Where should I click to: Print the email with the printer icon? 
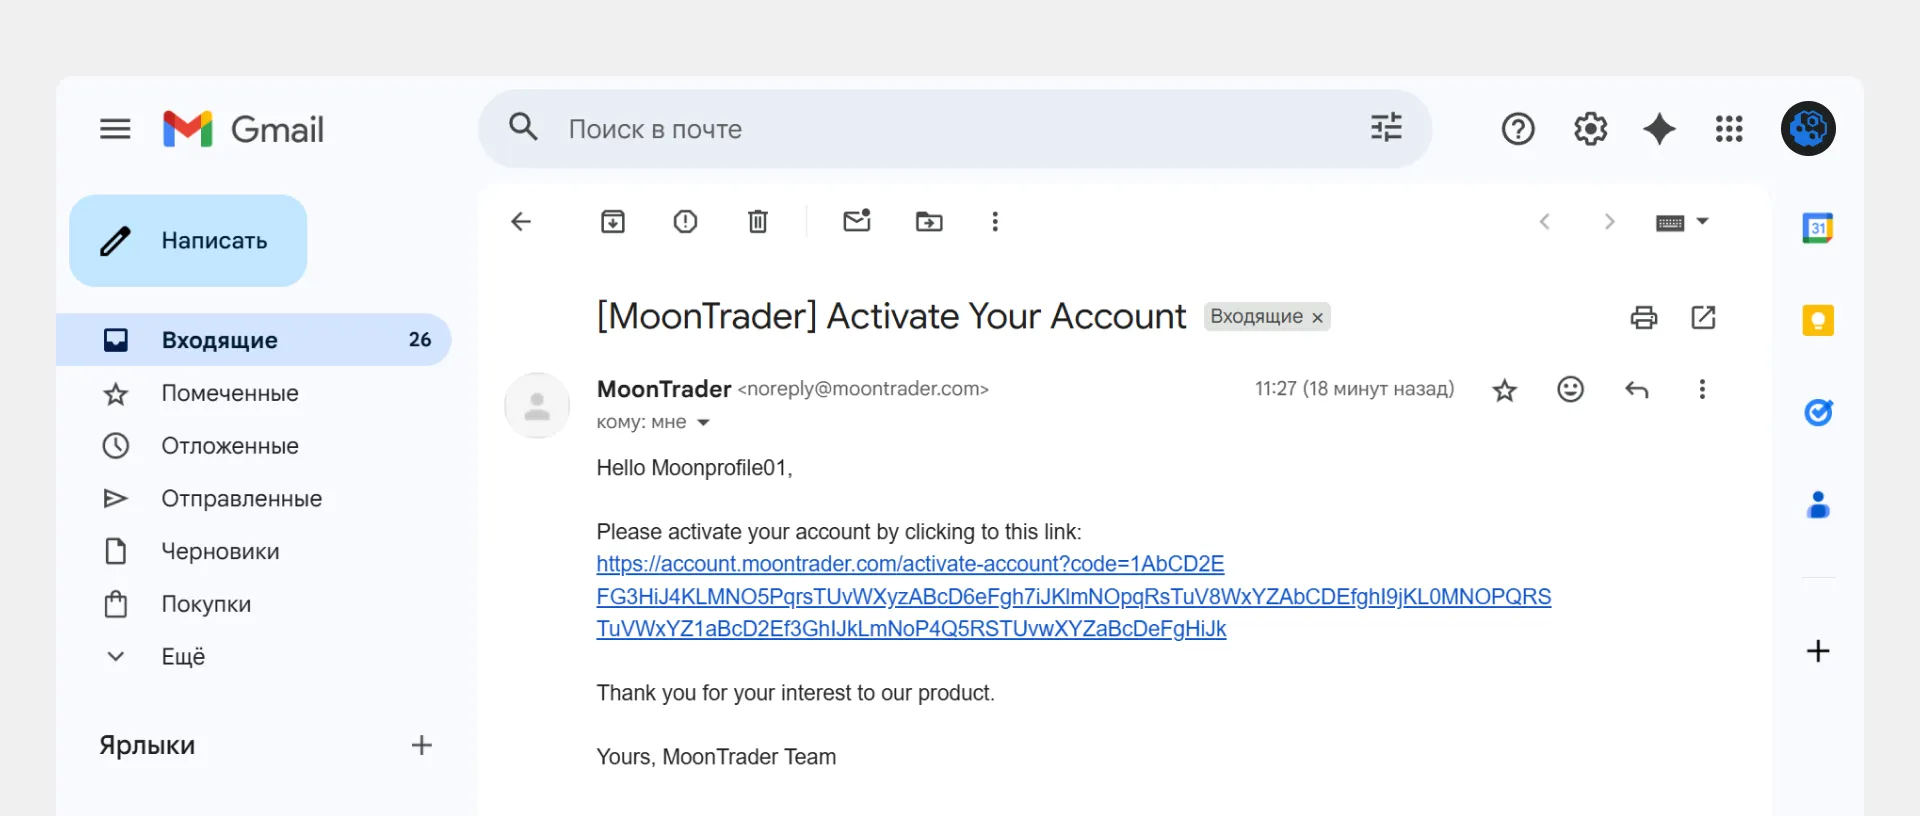coord(1644,318)
